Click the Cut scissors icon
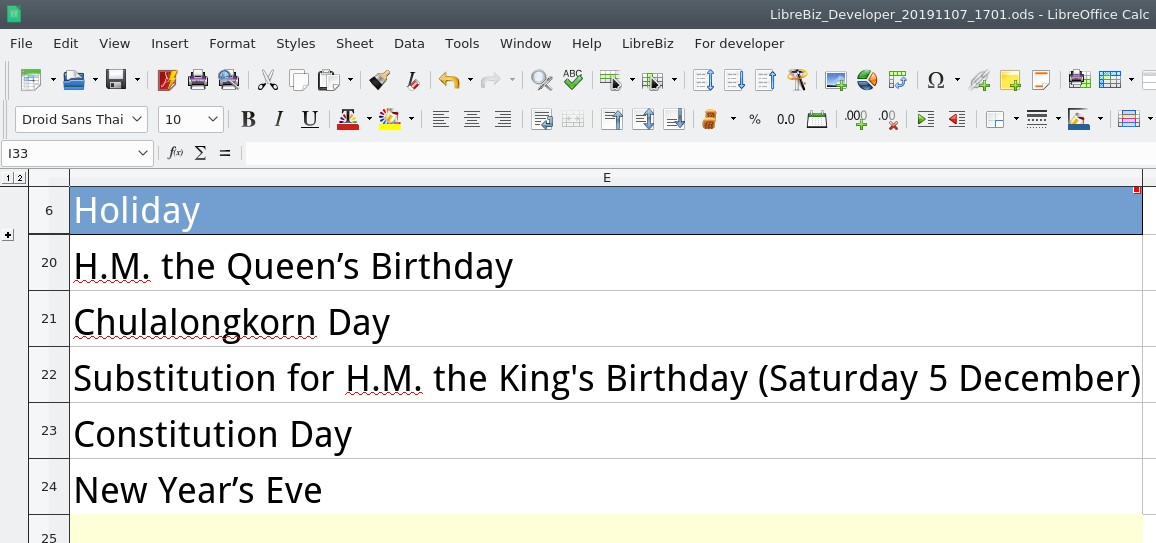This screenshot has height=543, width=1156. tap(267, 80)
